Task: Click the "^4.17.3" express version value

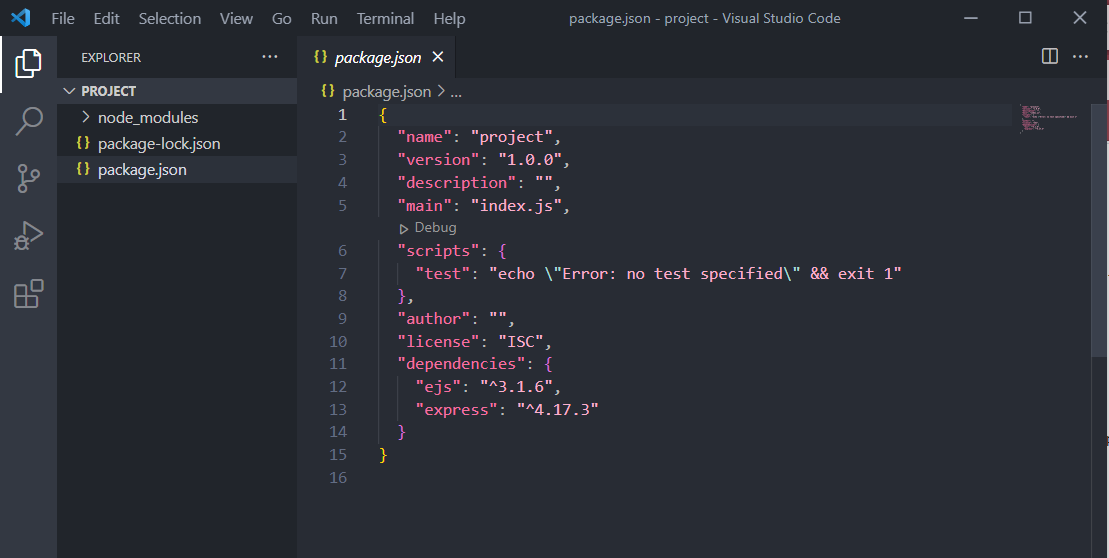Action: [x=557, y=409]
